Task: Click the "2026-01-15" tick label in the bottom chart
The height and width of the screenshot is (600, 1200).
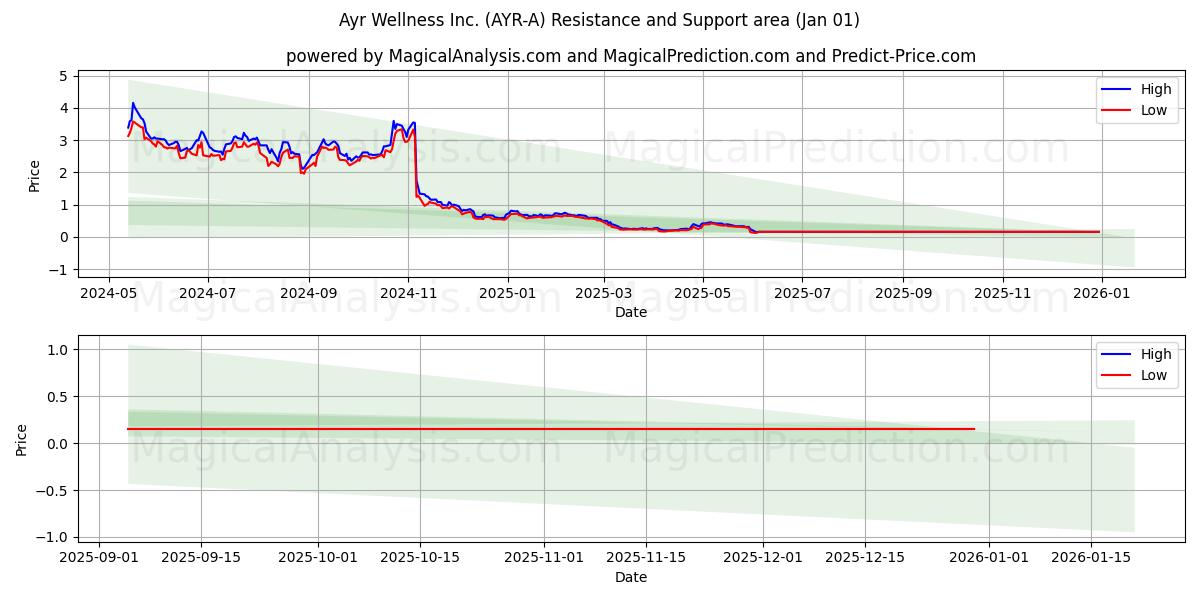Action: click(1093, 558)
